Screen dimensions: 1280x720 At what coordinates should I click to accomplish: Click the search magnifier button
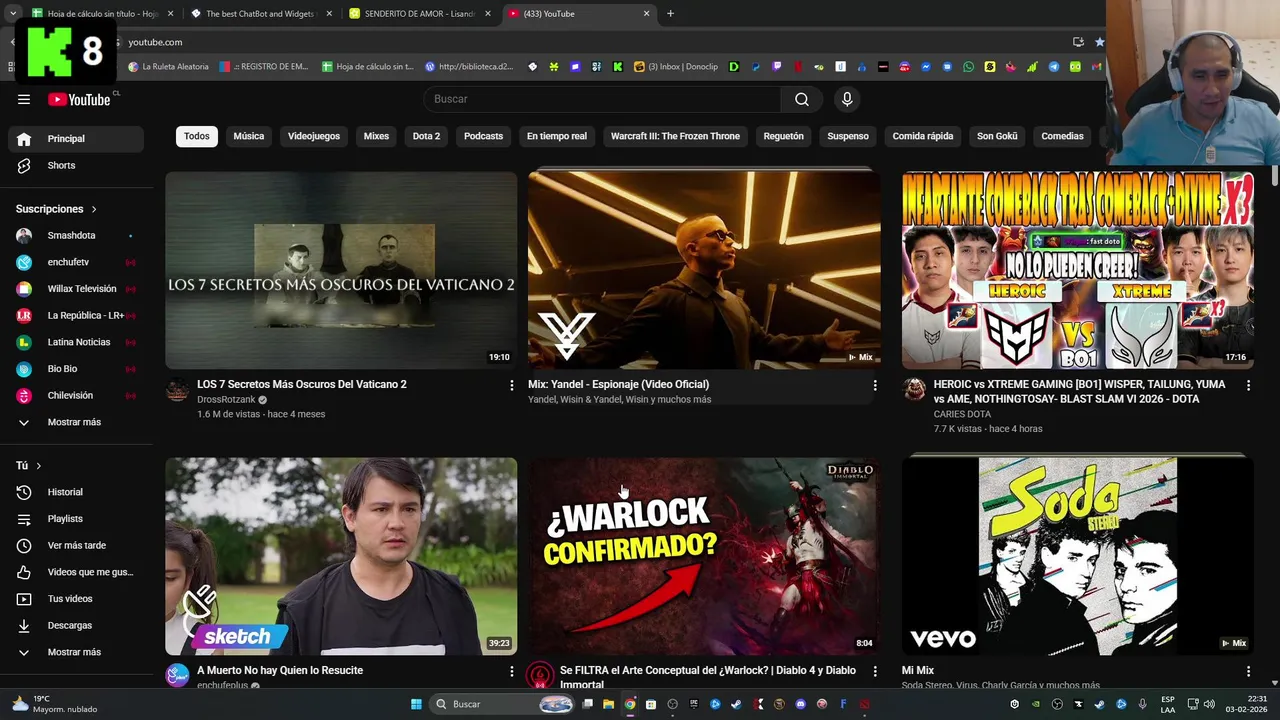coord(802,99)
